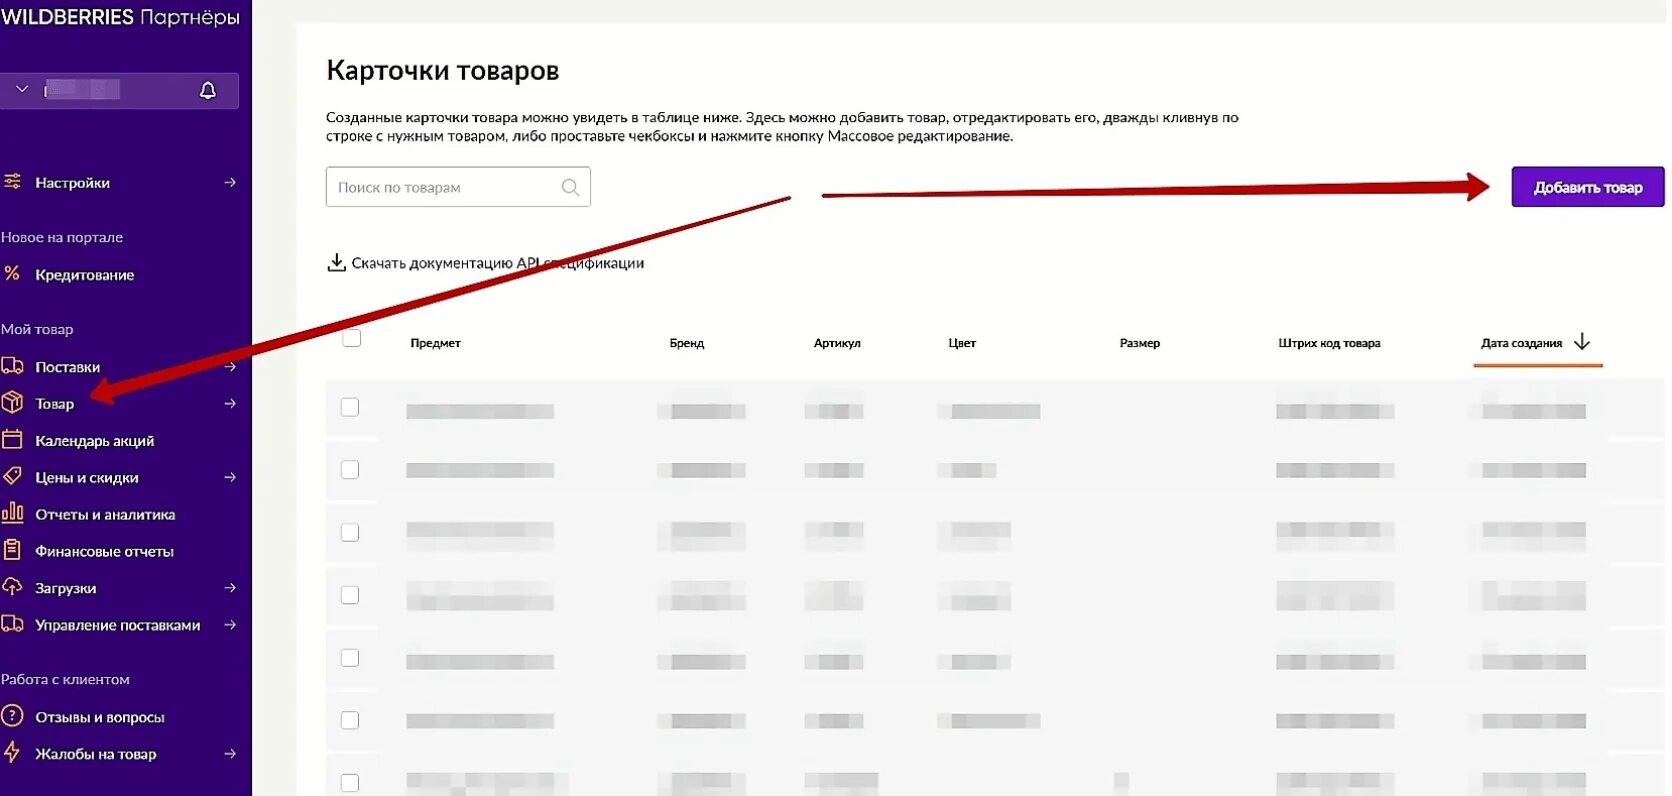This screenshot has height=796, width=1672.
Task: Click the search field Поиск по товарам
Action: (x=458, y=187)
